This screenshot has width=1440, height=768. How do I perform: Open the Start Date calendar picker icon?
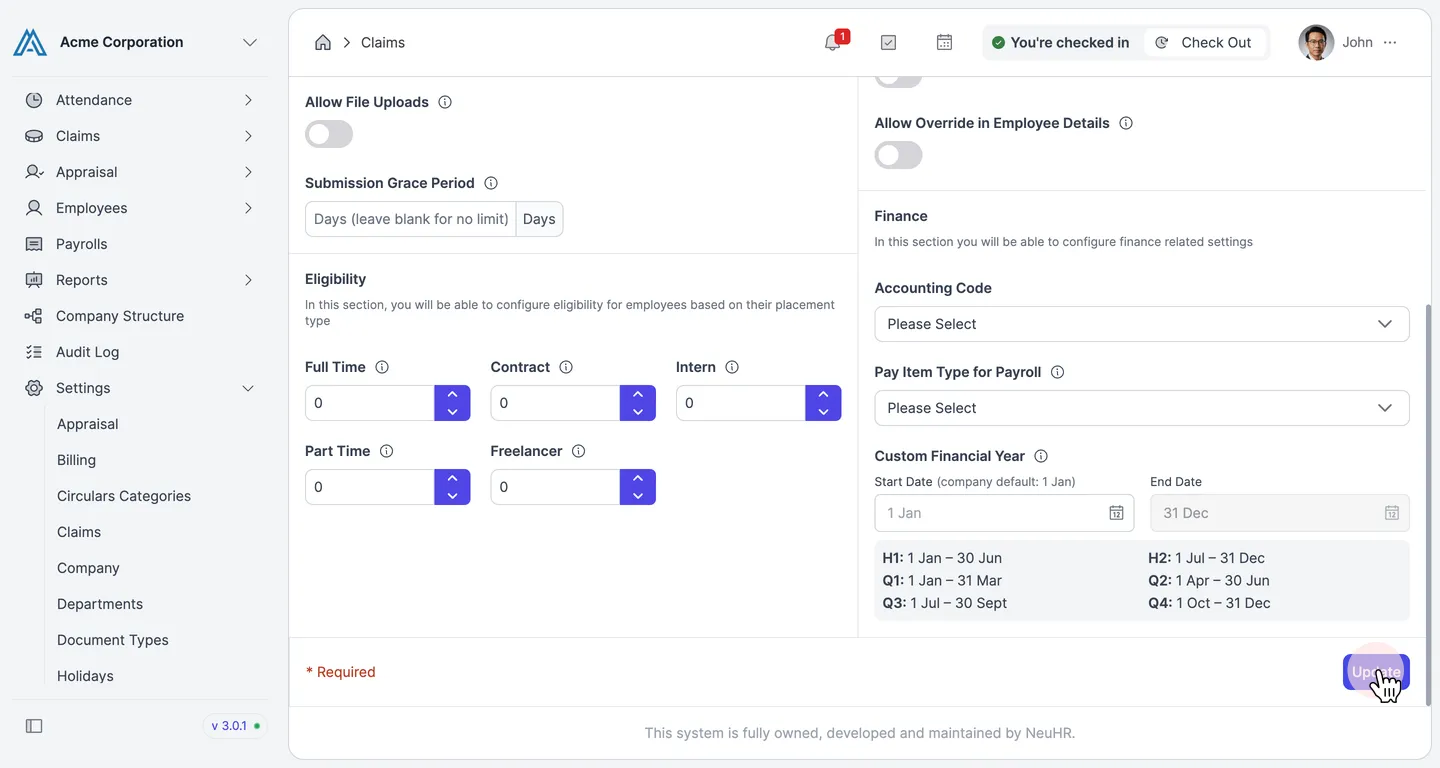(x=1117, y=513)
